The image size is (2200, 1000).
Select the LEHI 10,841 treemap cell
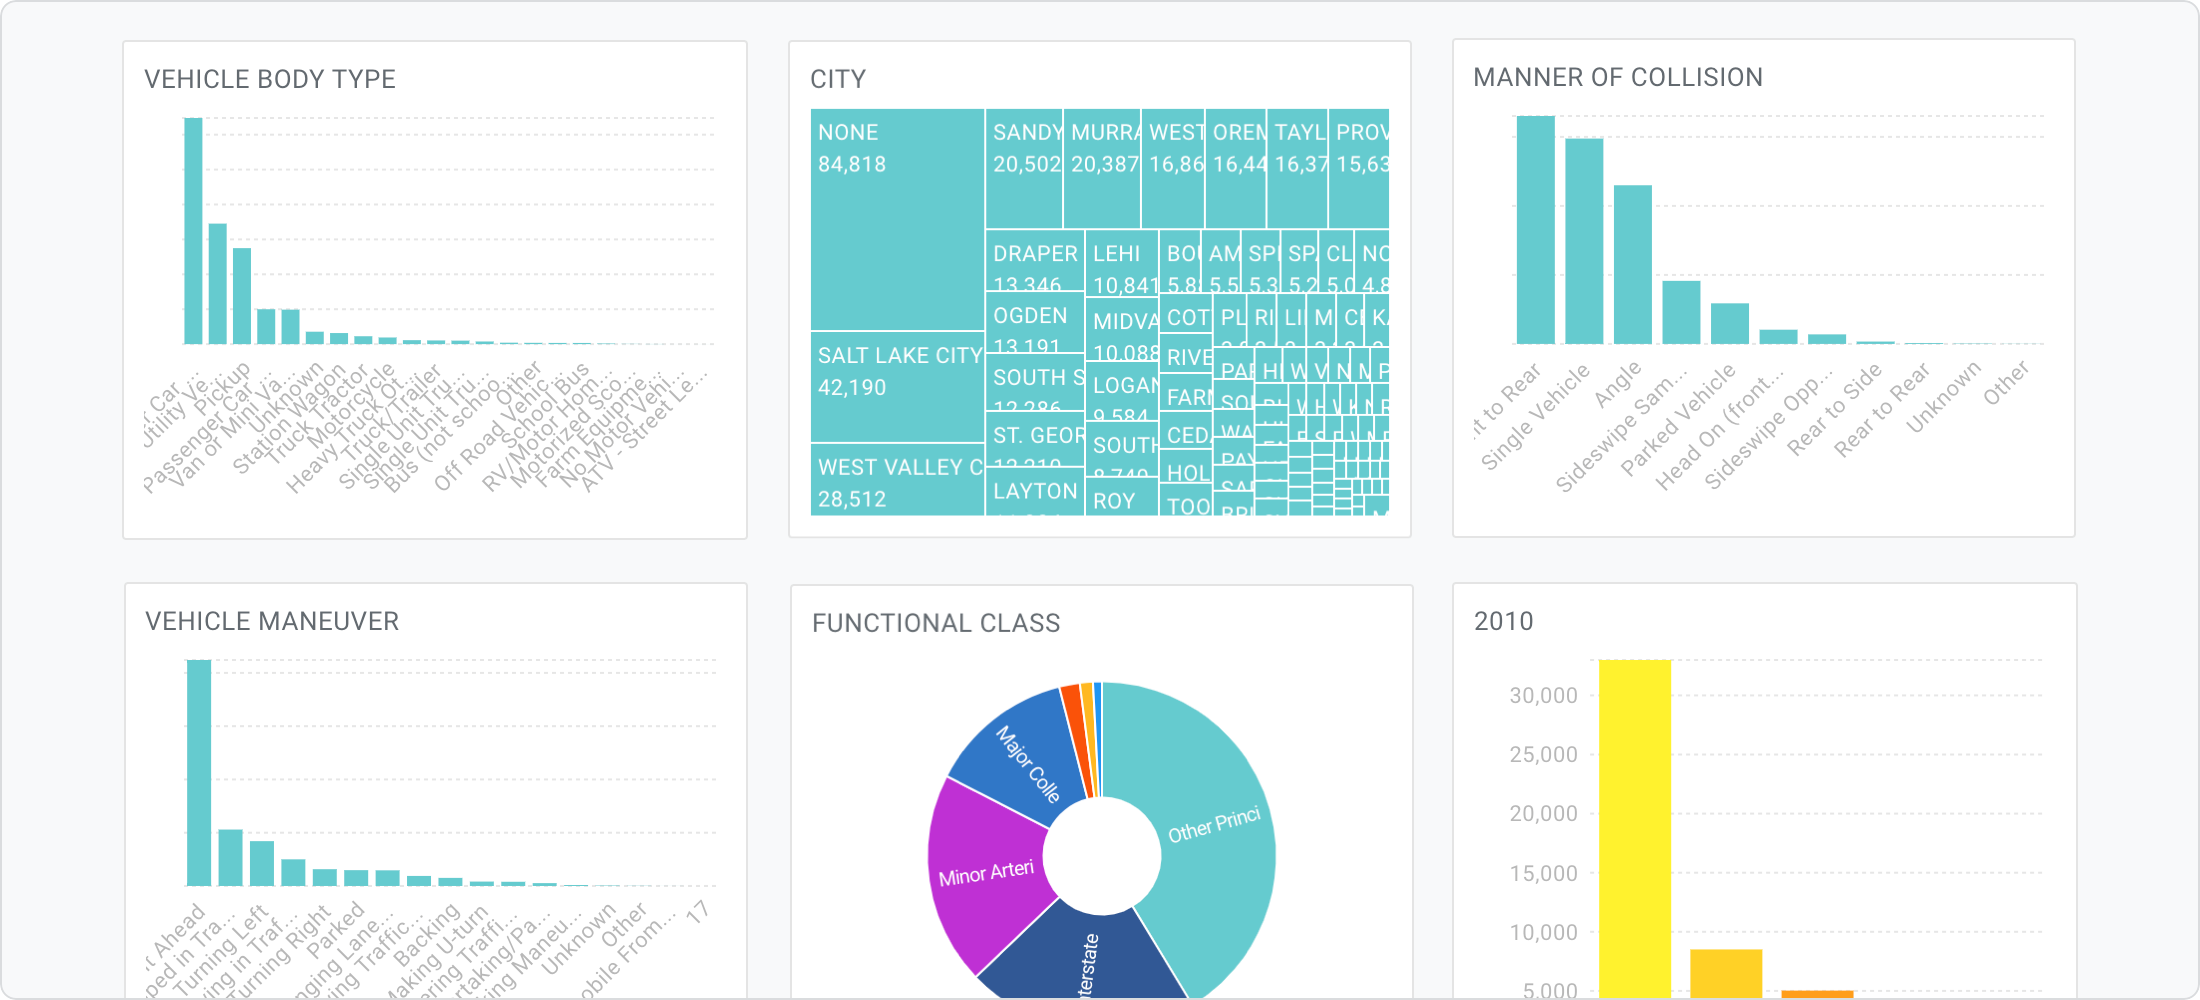1122,263
